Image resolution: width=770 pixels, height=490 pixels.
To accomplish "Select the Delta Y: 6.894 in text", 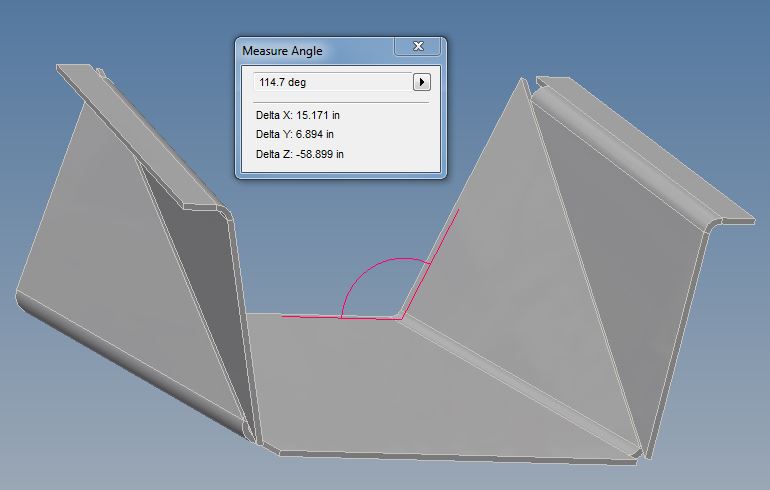I will point(295,134).
